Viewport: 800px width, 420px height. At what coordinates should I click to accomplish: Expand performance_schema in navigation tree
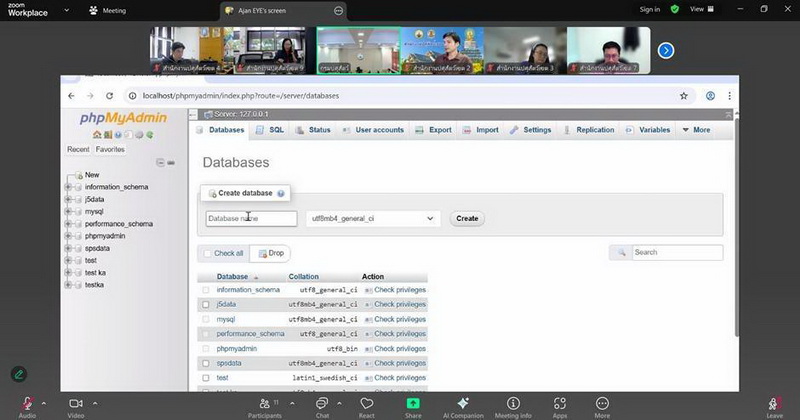[x=68, y=224]
